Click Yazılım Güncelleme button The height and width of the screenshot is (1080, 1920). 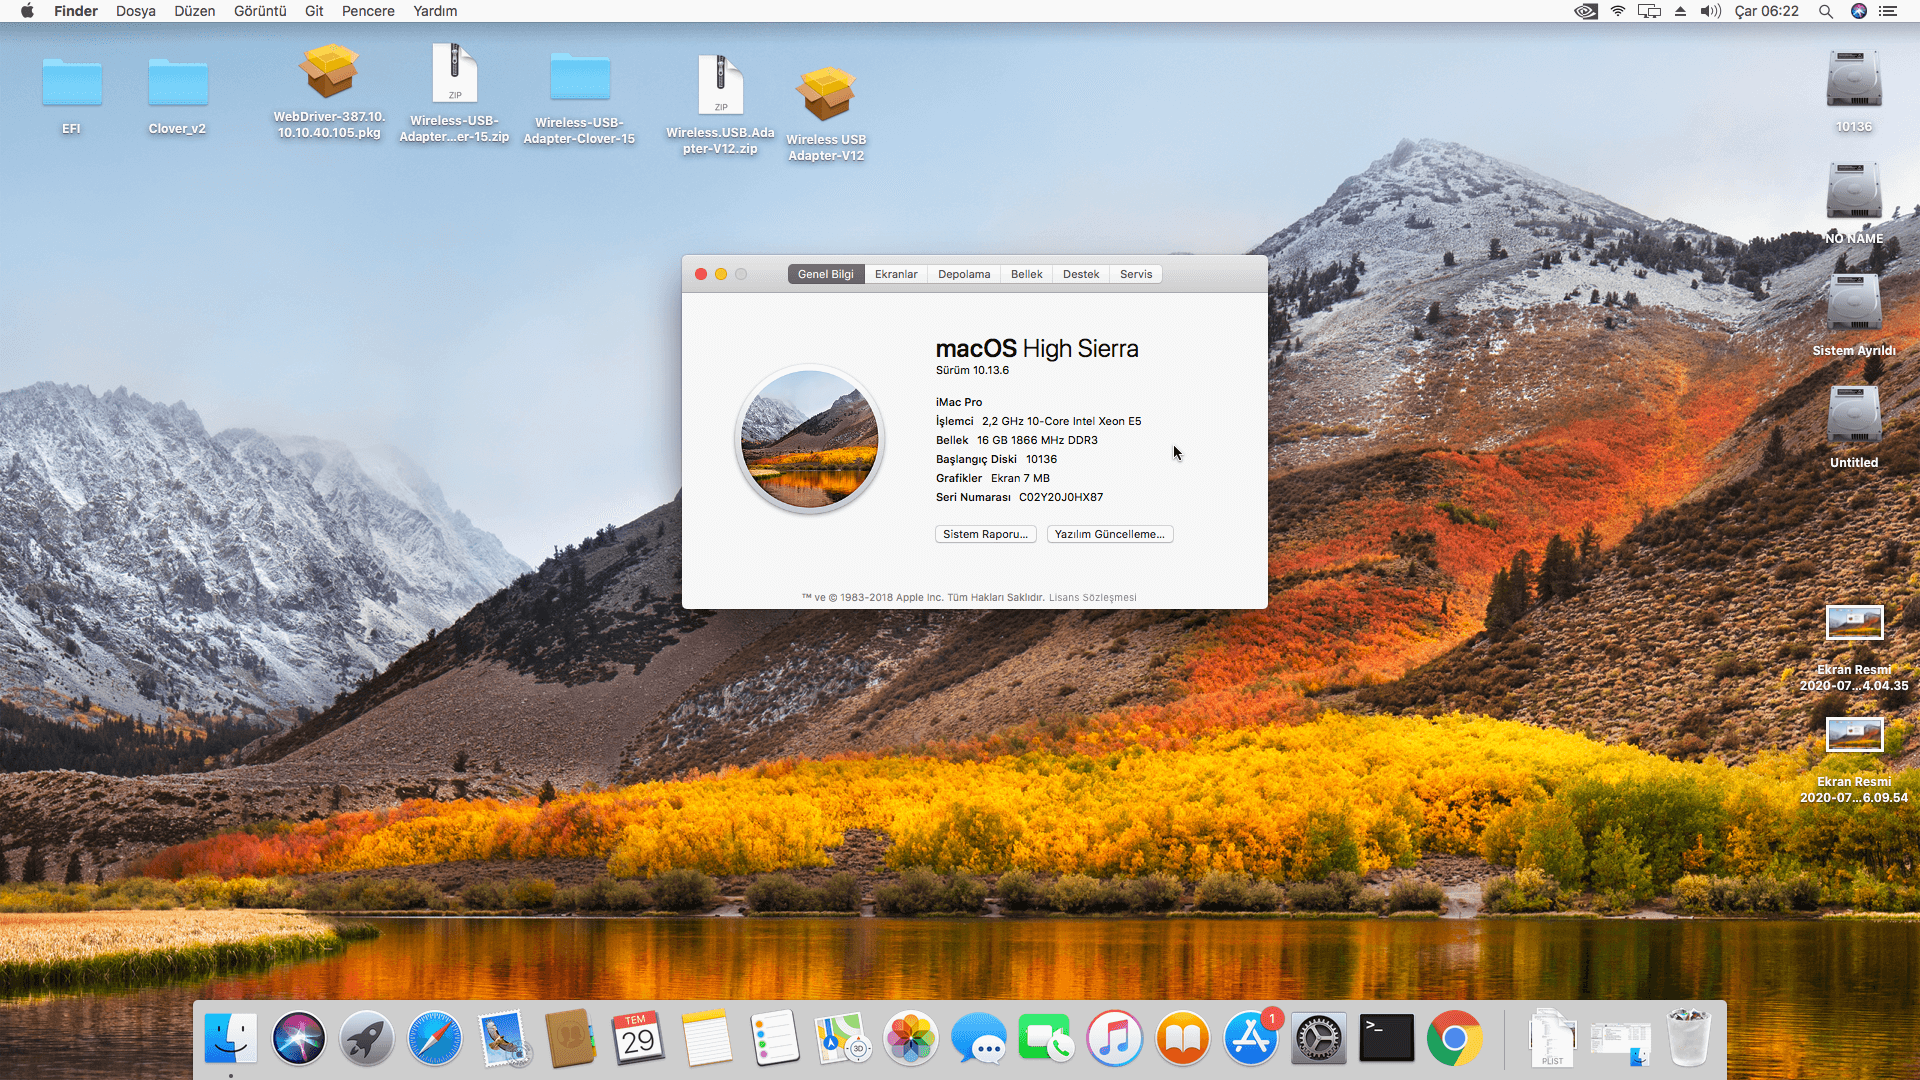pyautogui.click(x=1109, y=534)
